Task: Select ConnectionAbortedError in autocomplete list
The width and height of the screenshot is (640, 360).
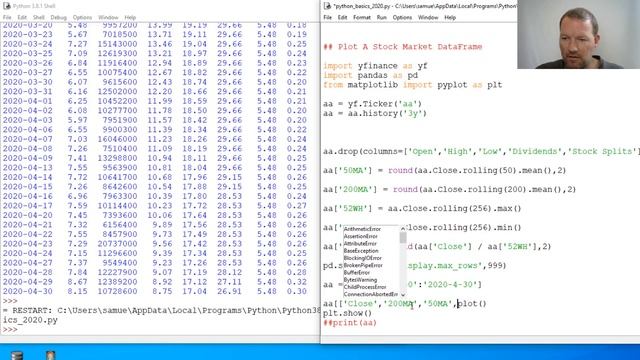Action: (x=370, y=294)
